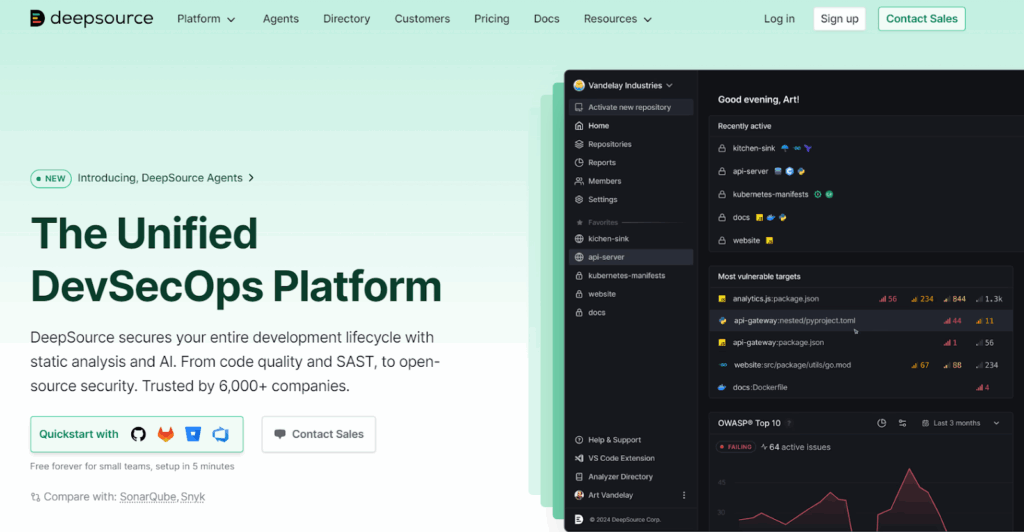The height and width of the screenshot is (532, 1024).
Task: Open the Snyk comparison link
Action: click(193, 497)
